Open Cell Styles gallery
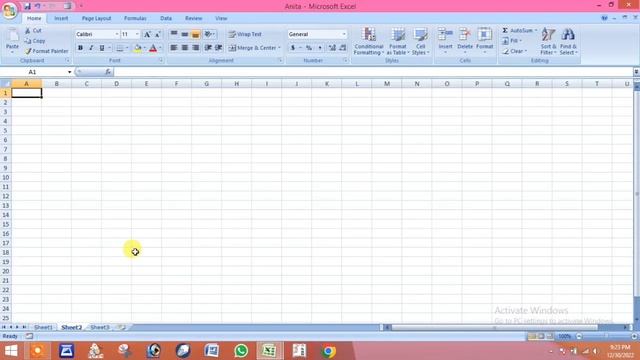Viewport: 640px width, 360px height. (x=420, y=41)
